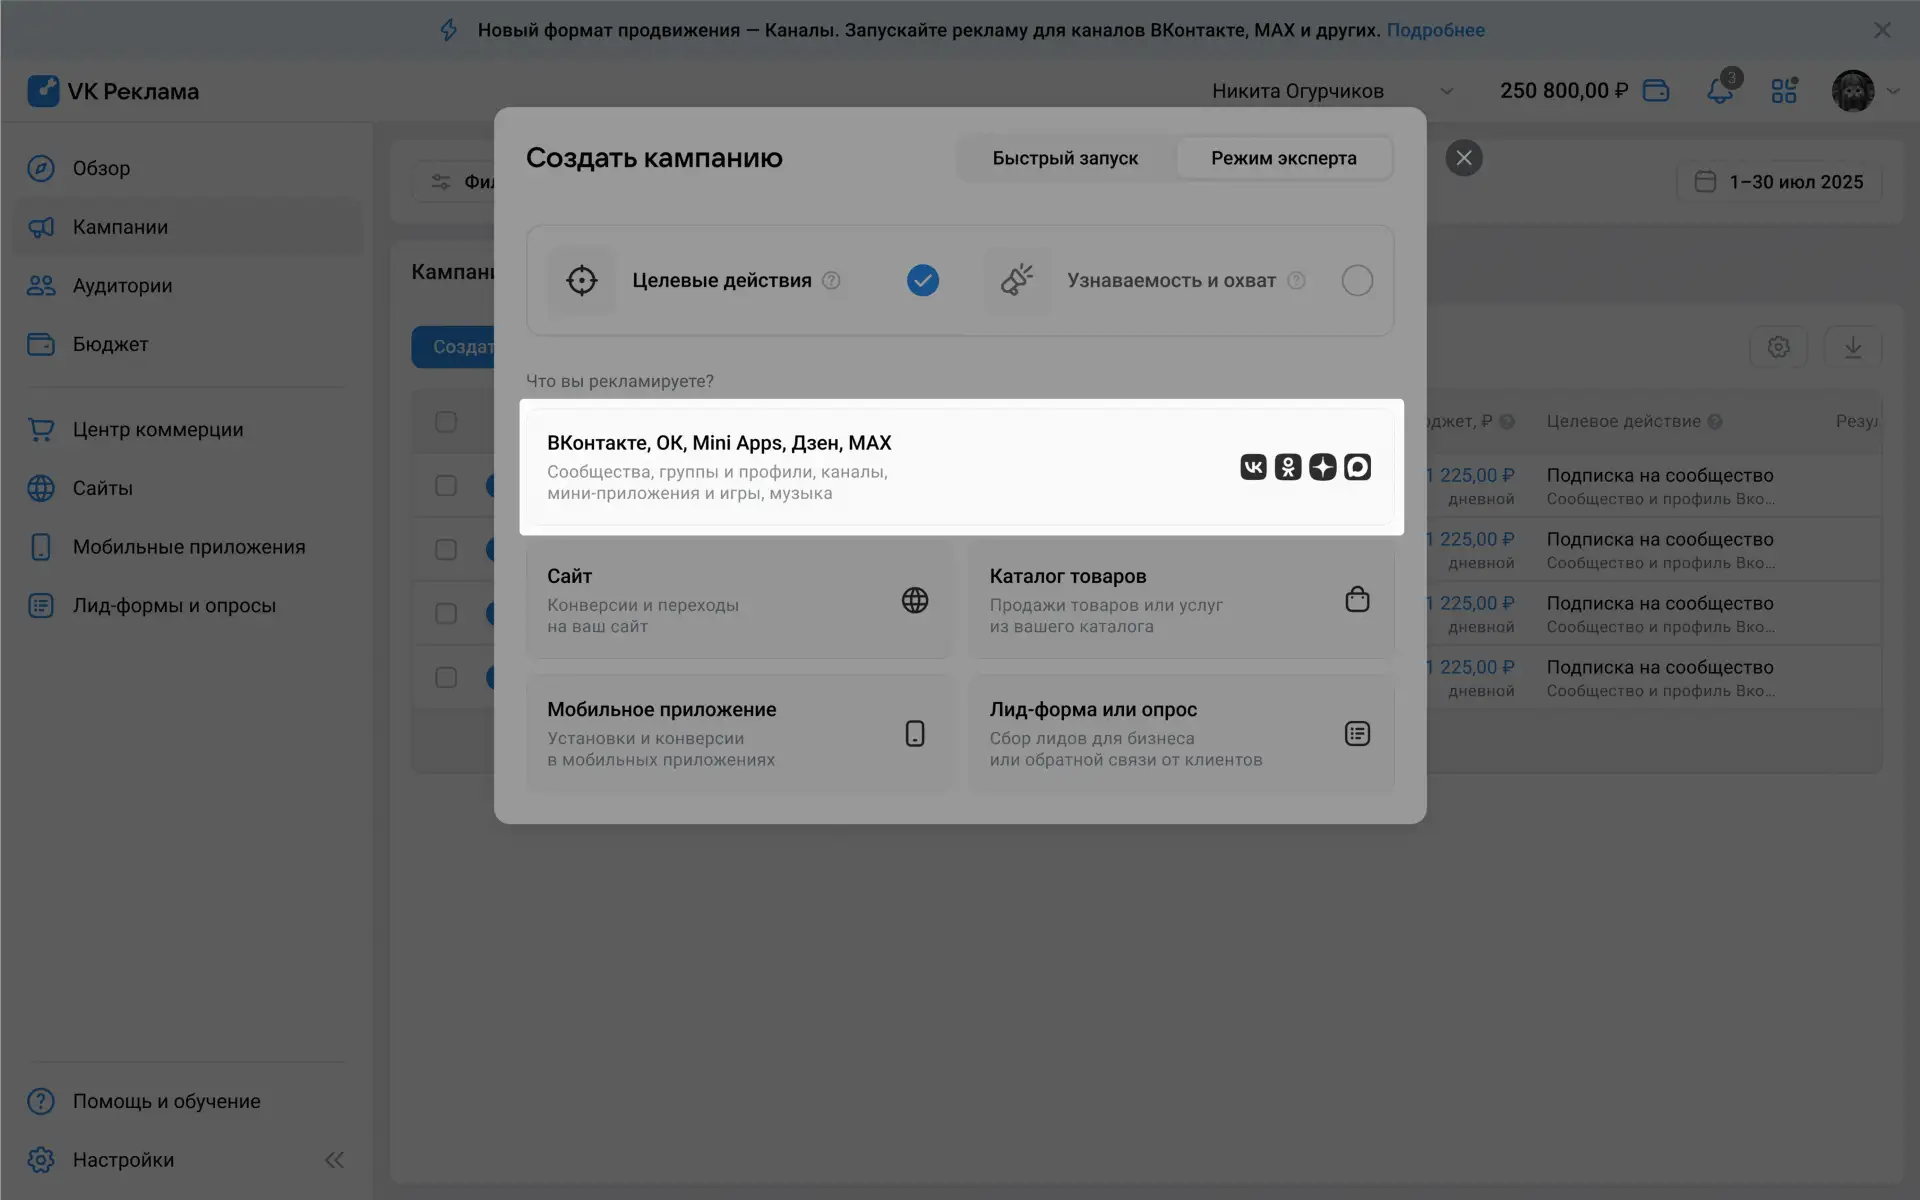
Task: Choose the Лид-форма или опрос option
Action: [1181, 733]
